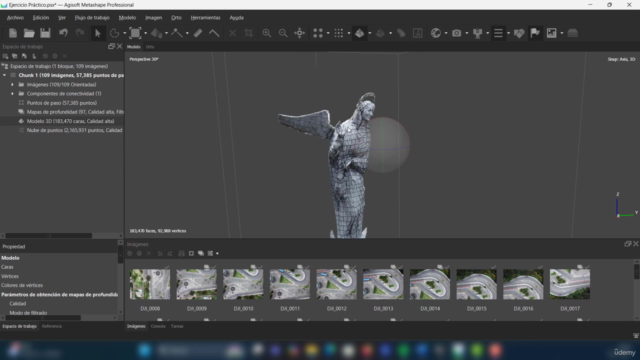Open dropdown arrow next to Resize Region
The width and height of the screenshot is (640, 360).
(x=145, y=33)
